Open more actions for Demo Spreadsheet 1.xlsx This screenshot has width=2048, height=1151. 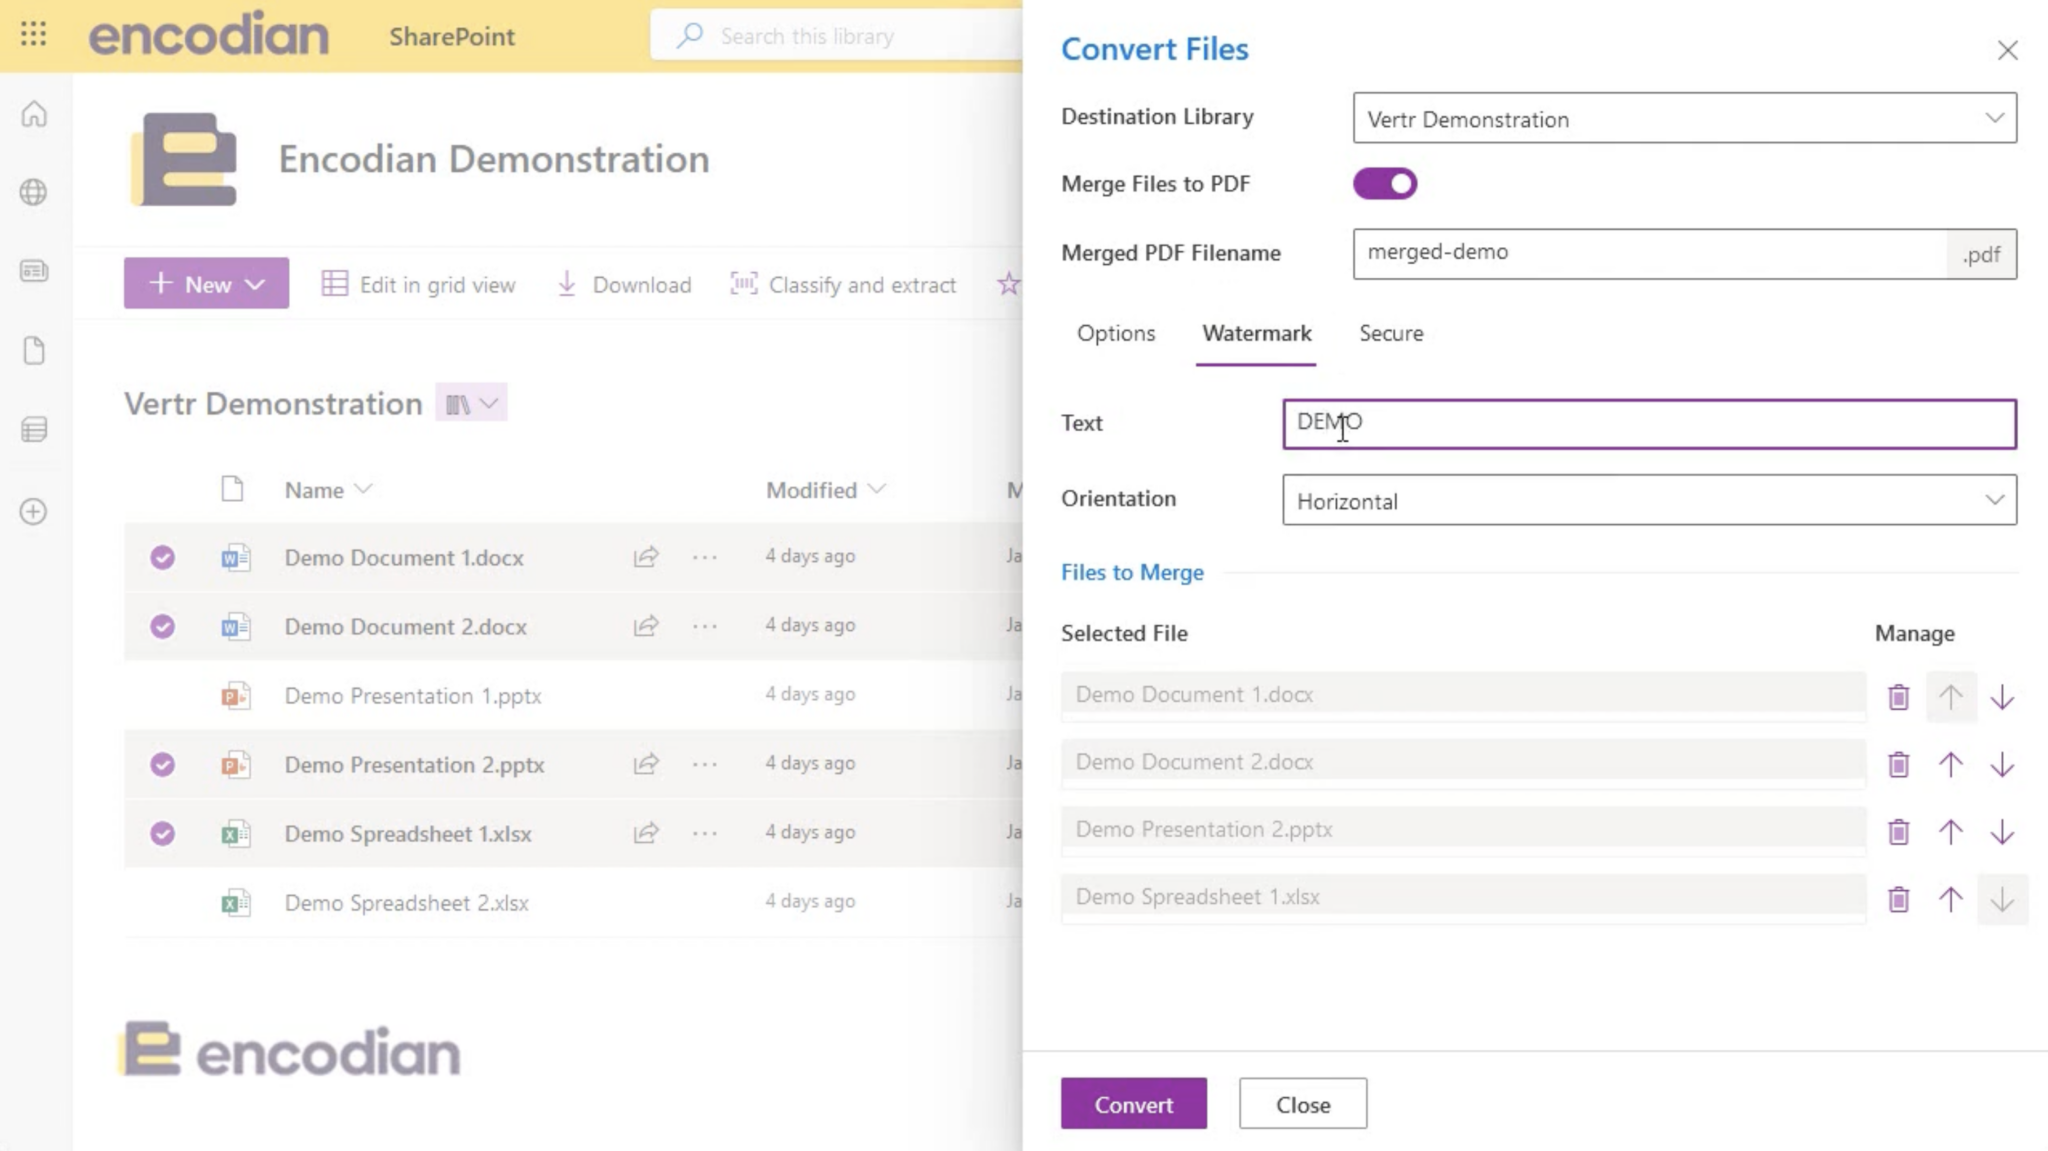[x=705, y=833]
